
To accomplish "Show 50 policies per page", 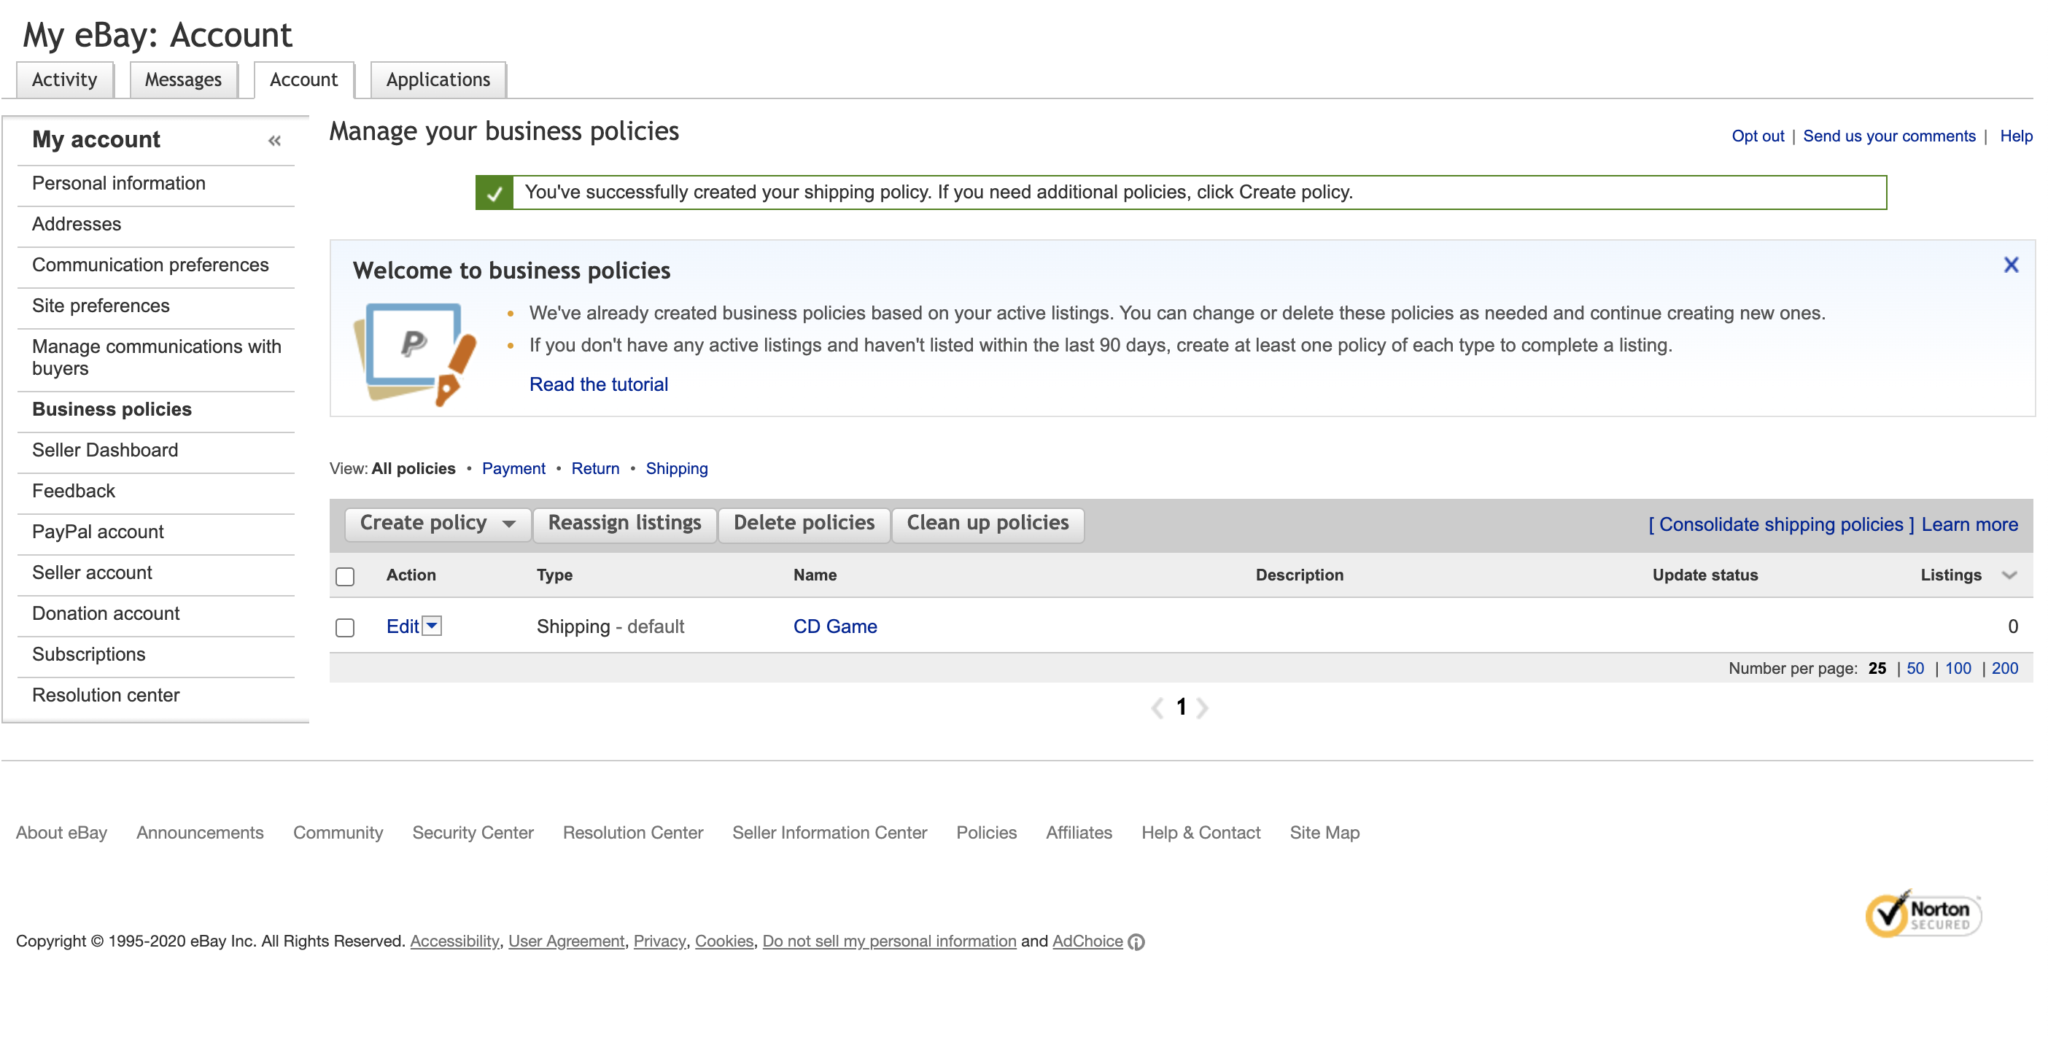I will pyautogui.click(x=1915, y=668).
